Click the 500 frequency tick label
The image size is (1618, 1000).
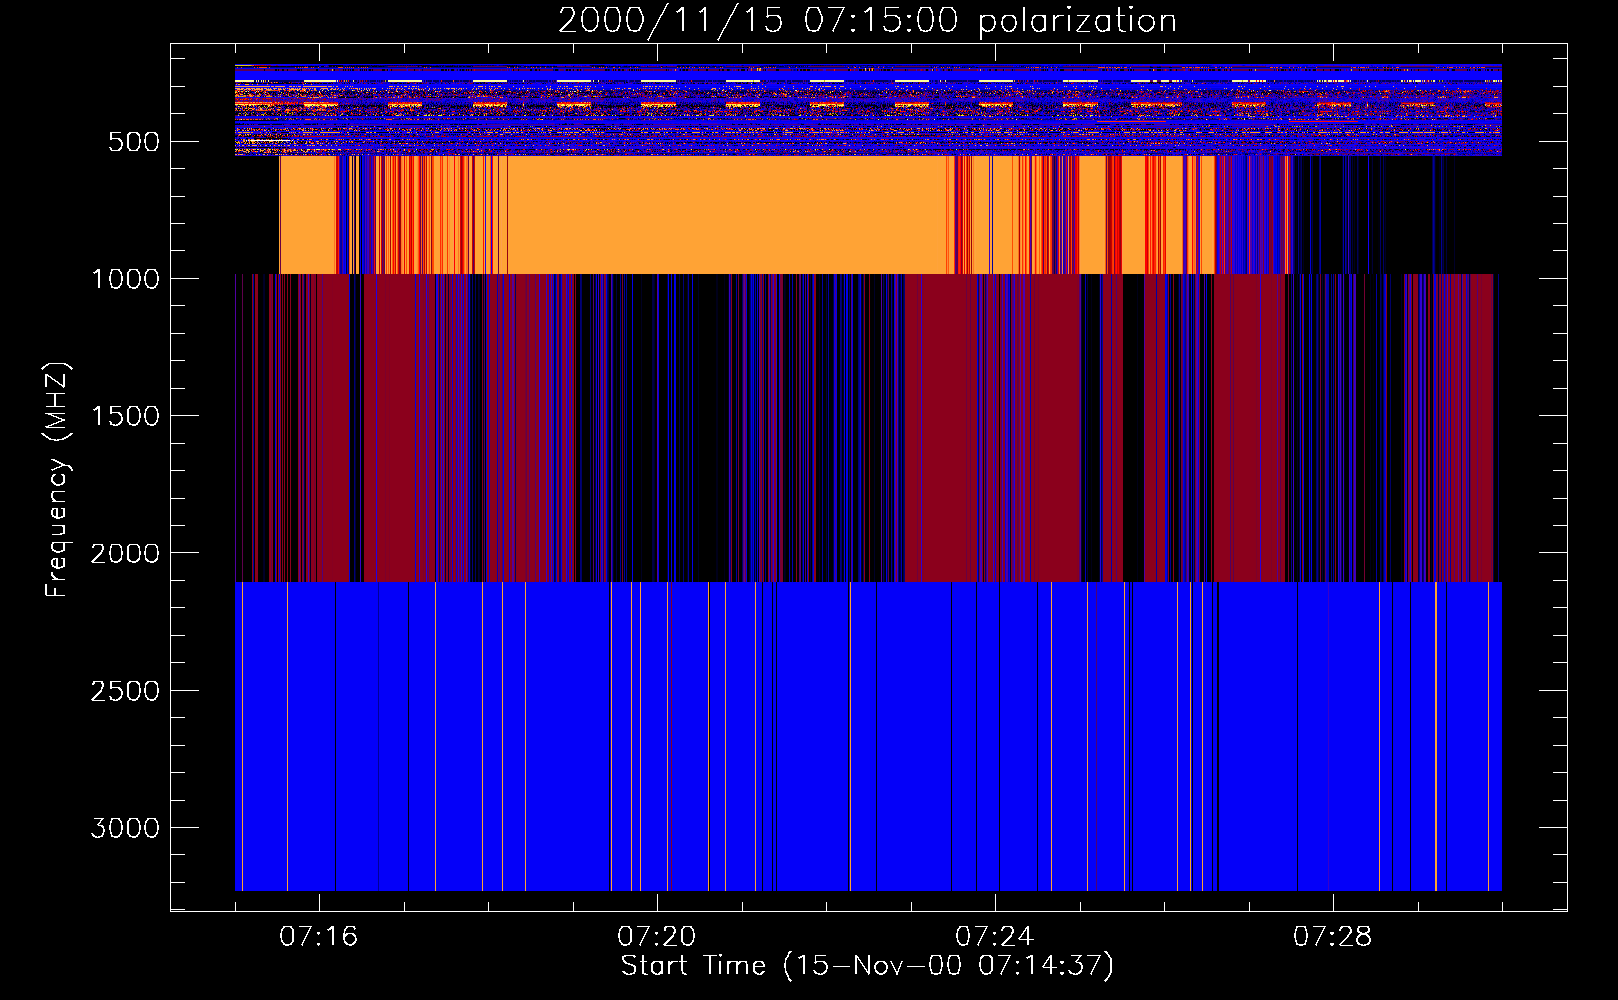pyautogui.click(x=133, y=142)
